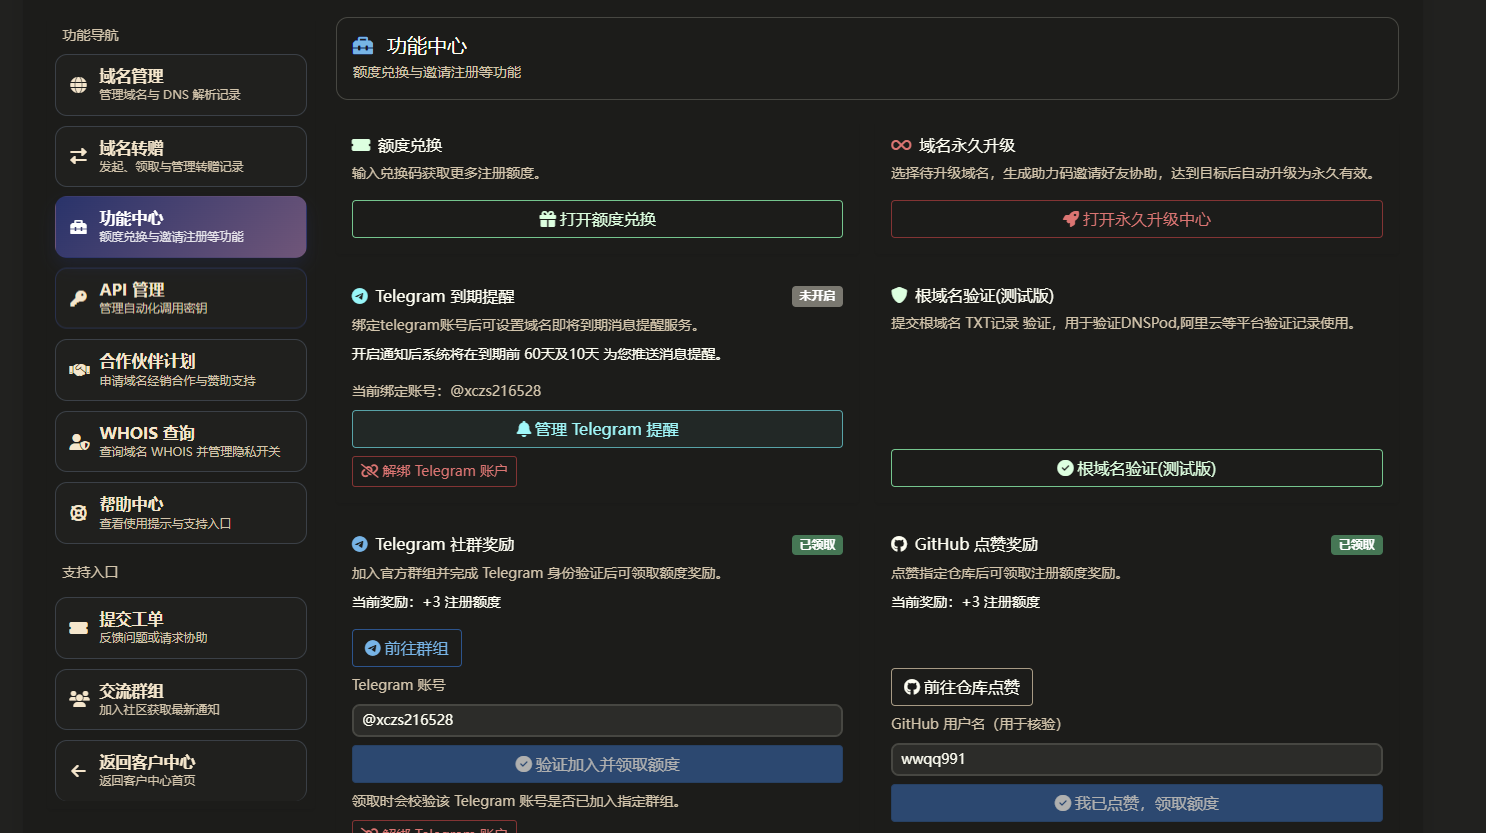The image size is (1486, 833).
Task: Open 提交工单 support entry
Action: [181, 628]
